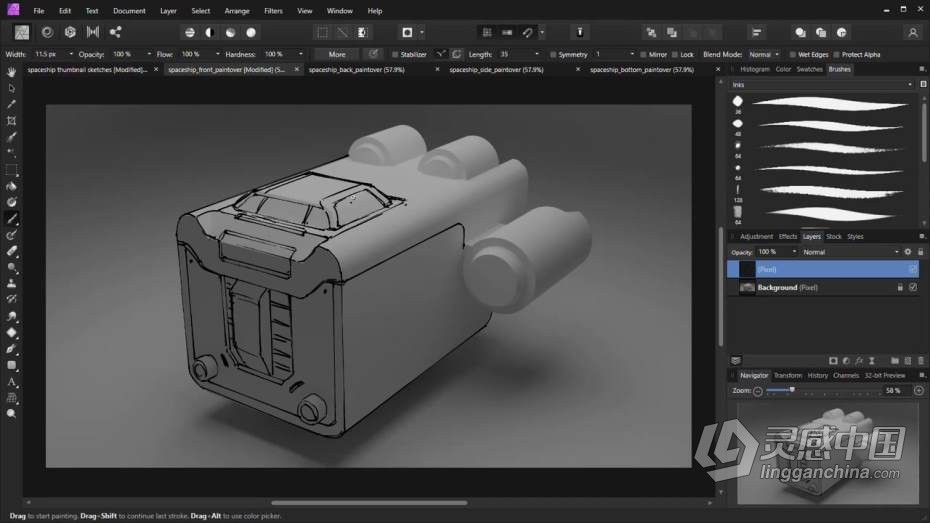Open the Effects panel tab
Image resolution: width=930 pixels, height=523 pixels.
(788, 237)
